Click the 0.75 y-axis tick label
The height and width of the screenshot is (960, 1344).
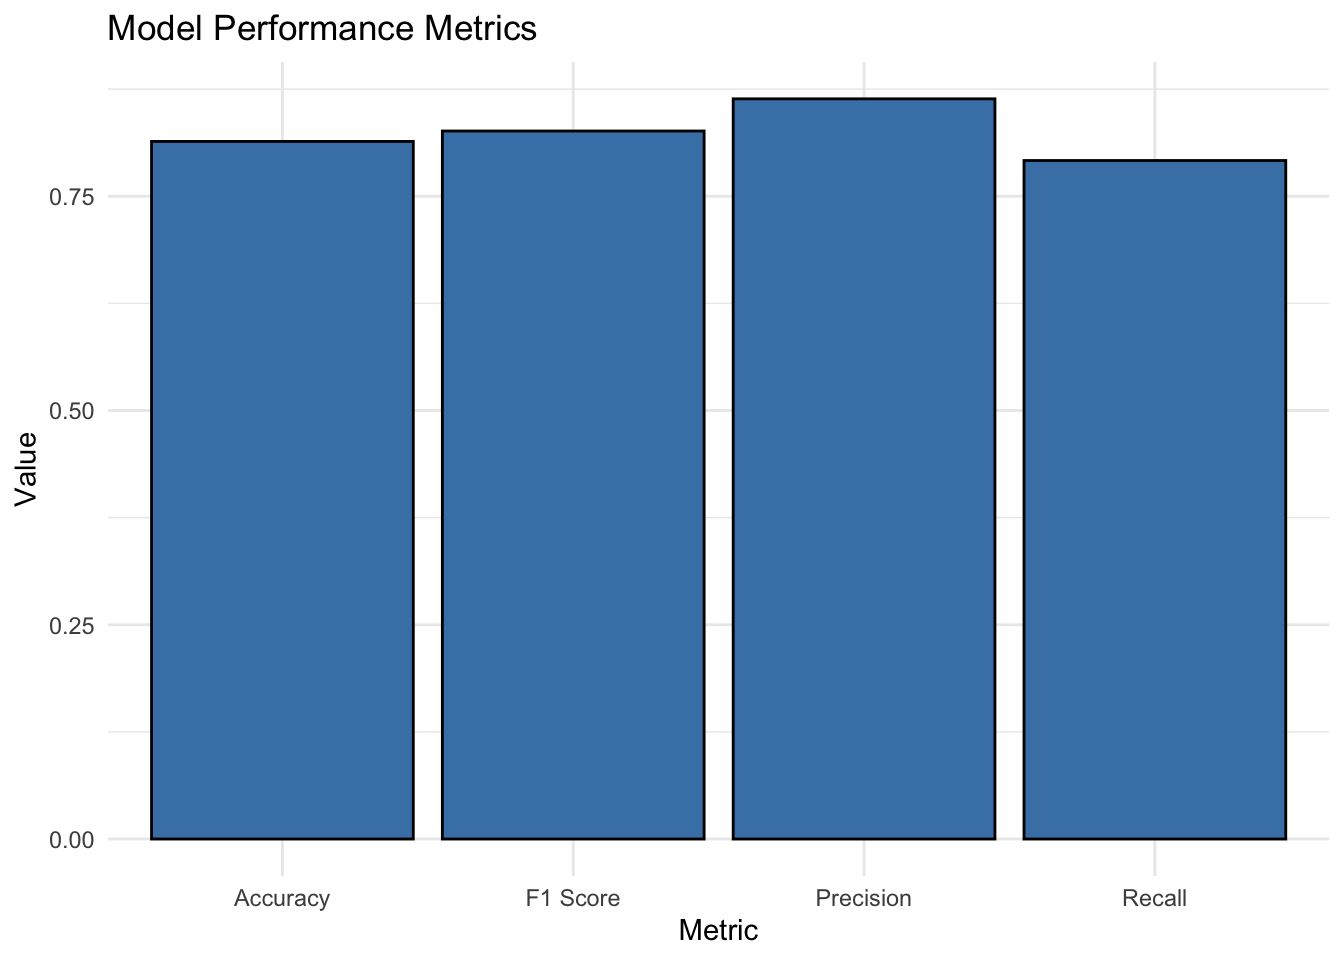[x=72, y=197]
